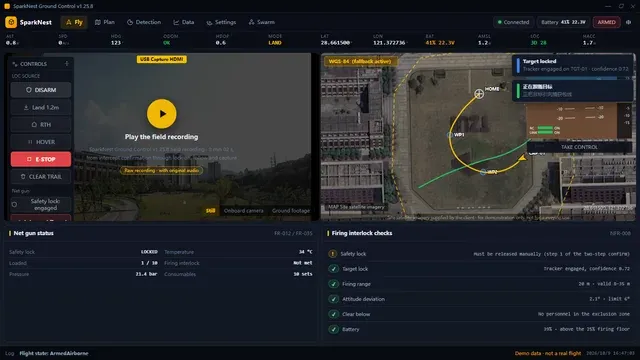Viewport: 640px width, 360px height.
Task: Open the Settings tab
Action: (x=221, y=22)
